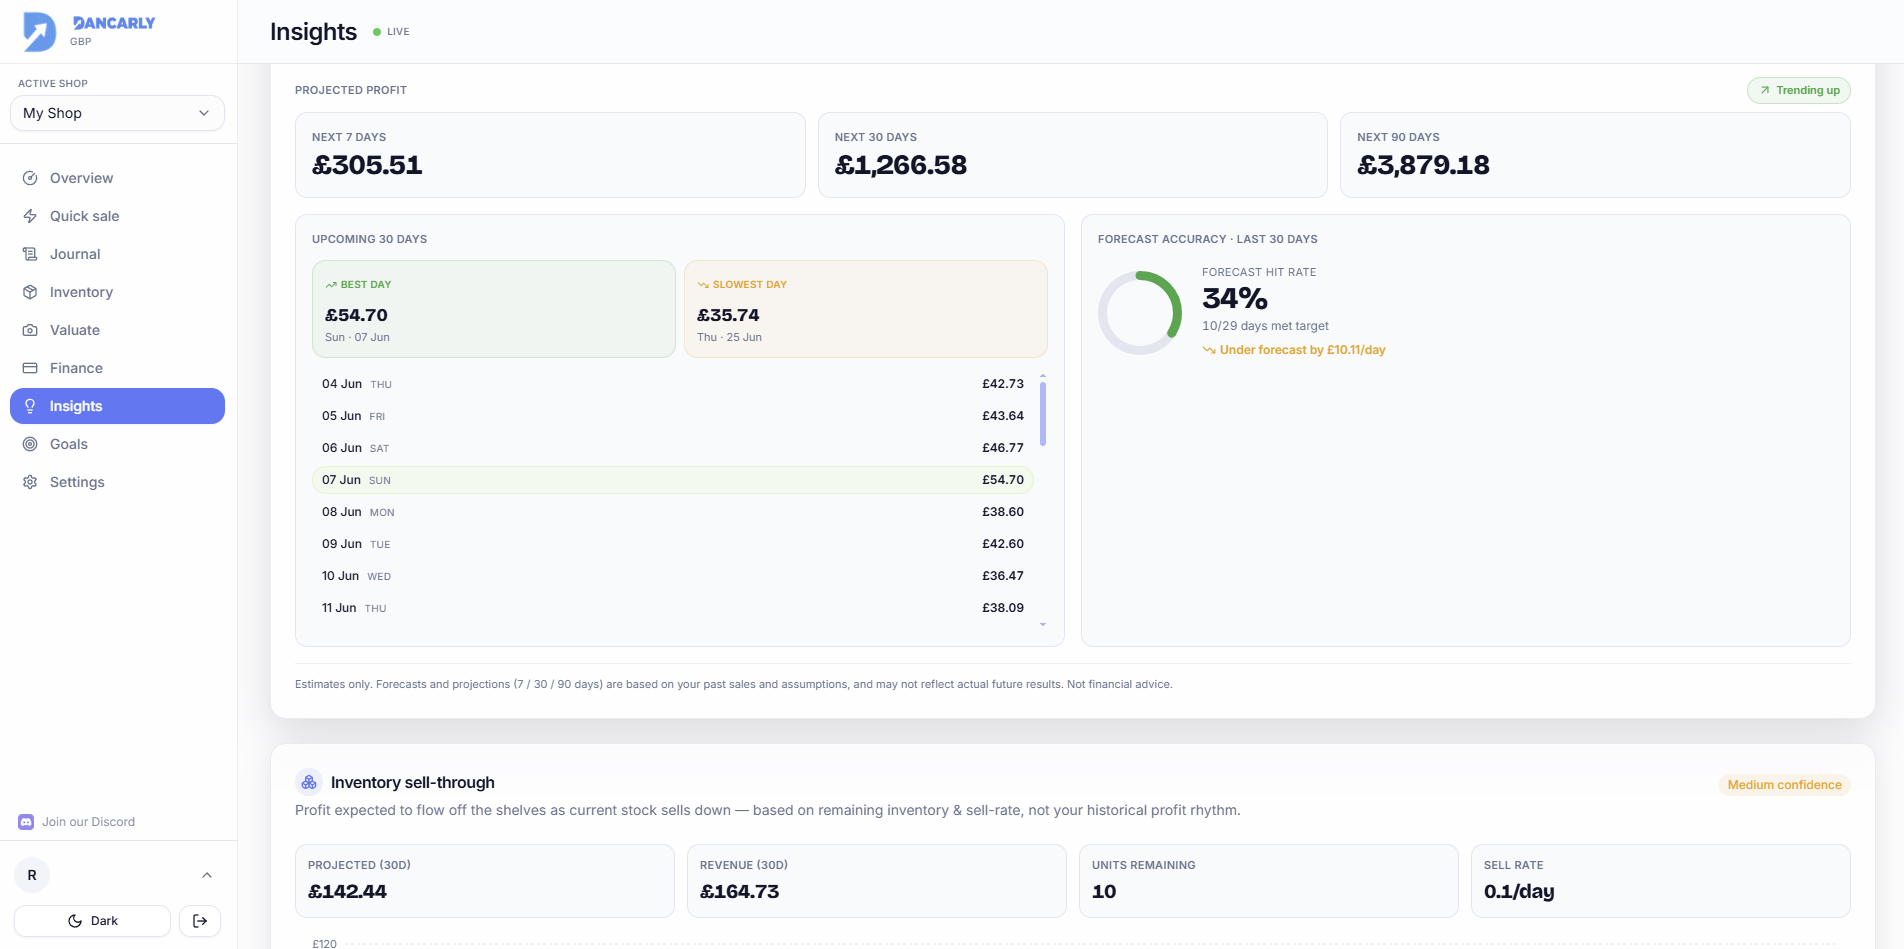Click the Next 30 Days profit card
Image resolution: width=1904 pixels, height=949 pixels.
1073,155
